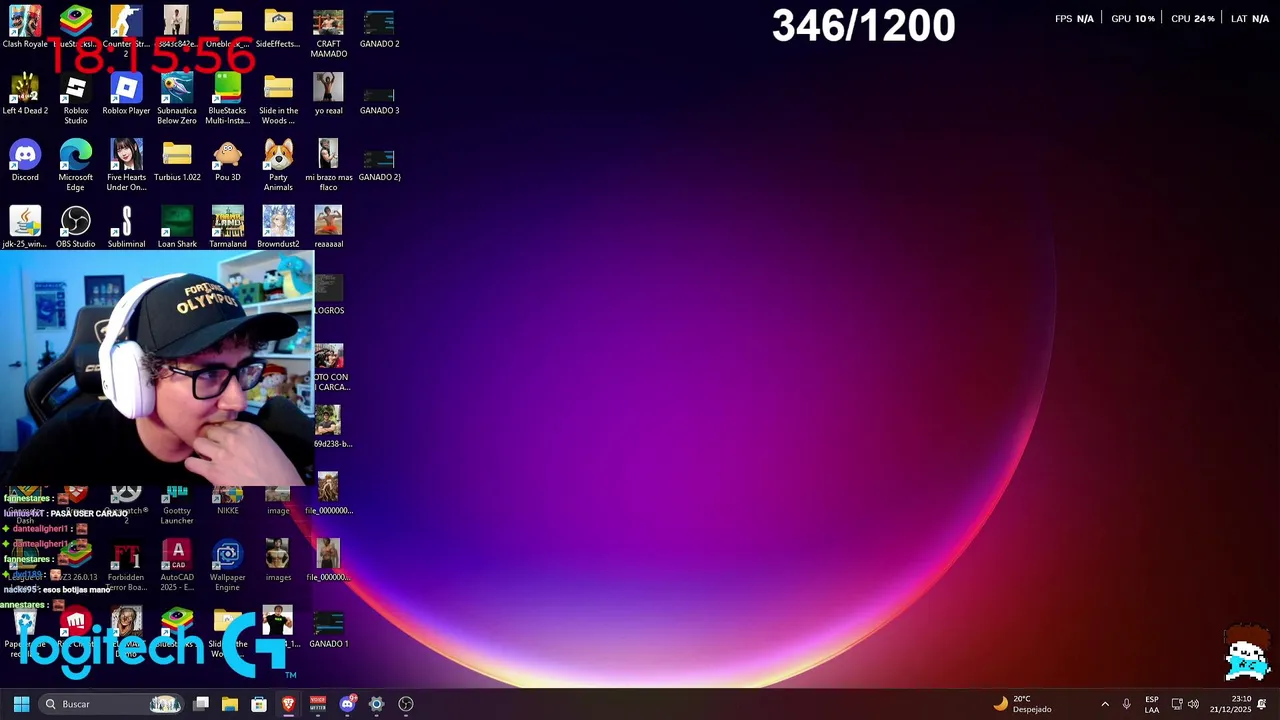Viewport: 1280px width, 720px height.
Task: Select the GANADO 1 desktop file
Action: coord(328,628)
